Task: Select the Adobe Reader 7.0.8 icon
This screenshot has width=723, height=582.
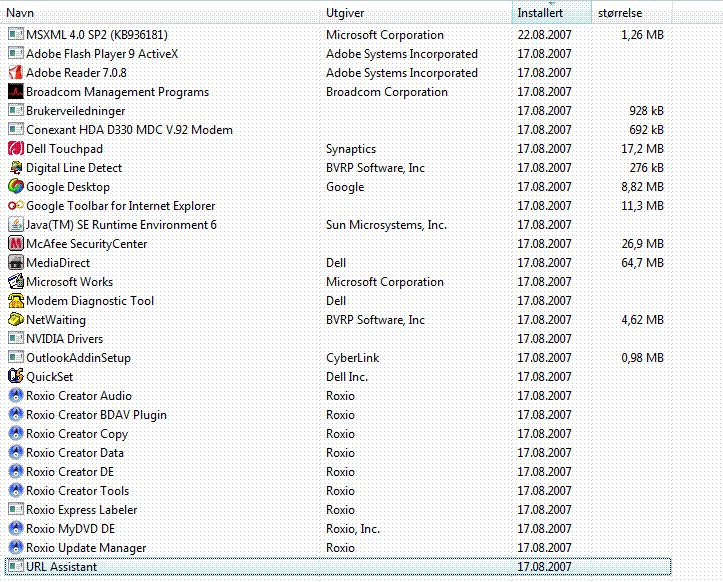Action: 16,72
